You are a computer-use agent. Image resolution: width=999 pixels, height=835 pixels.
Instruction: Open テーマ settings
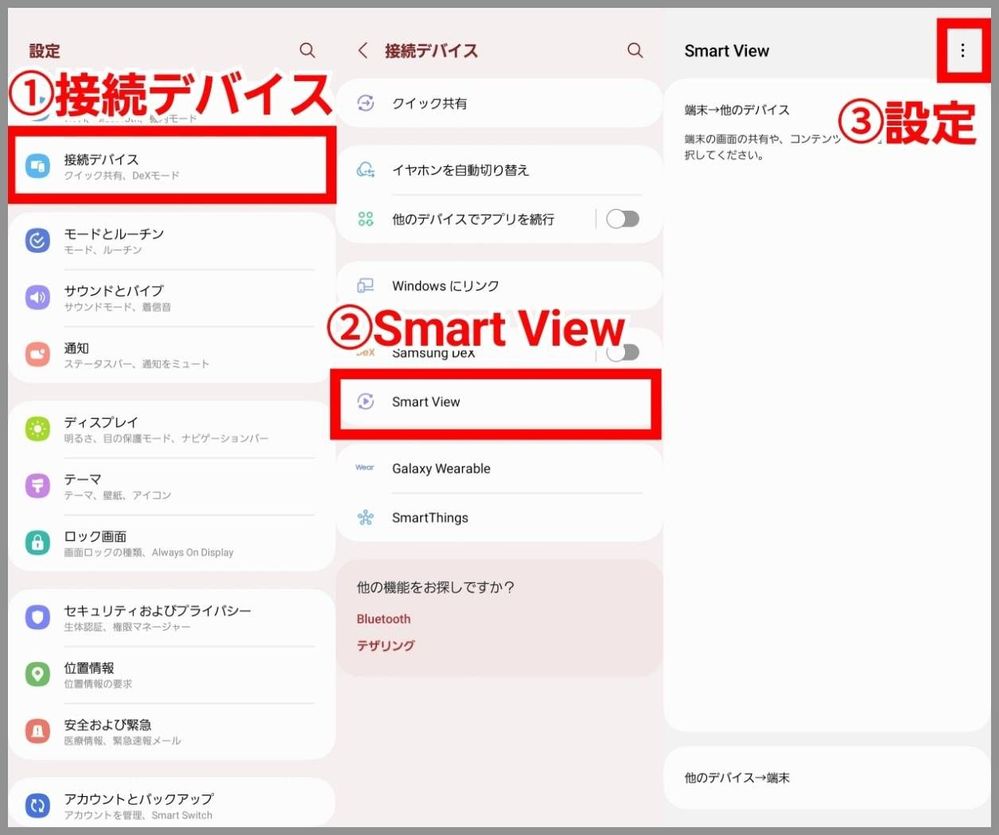pyautogui.click(x=172, y=485)
